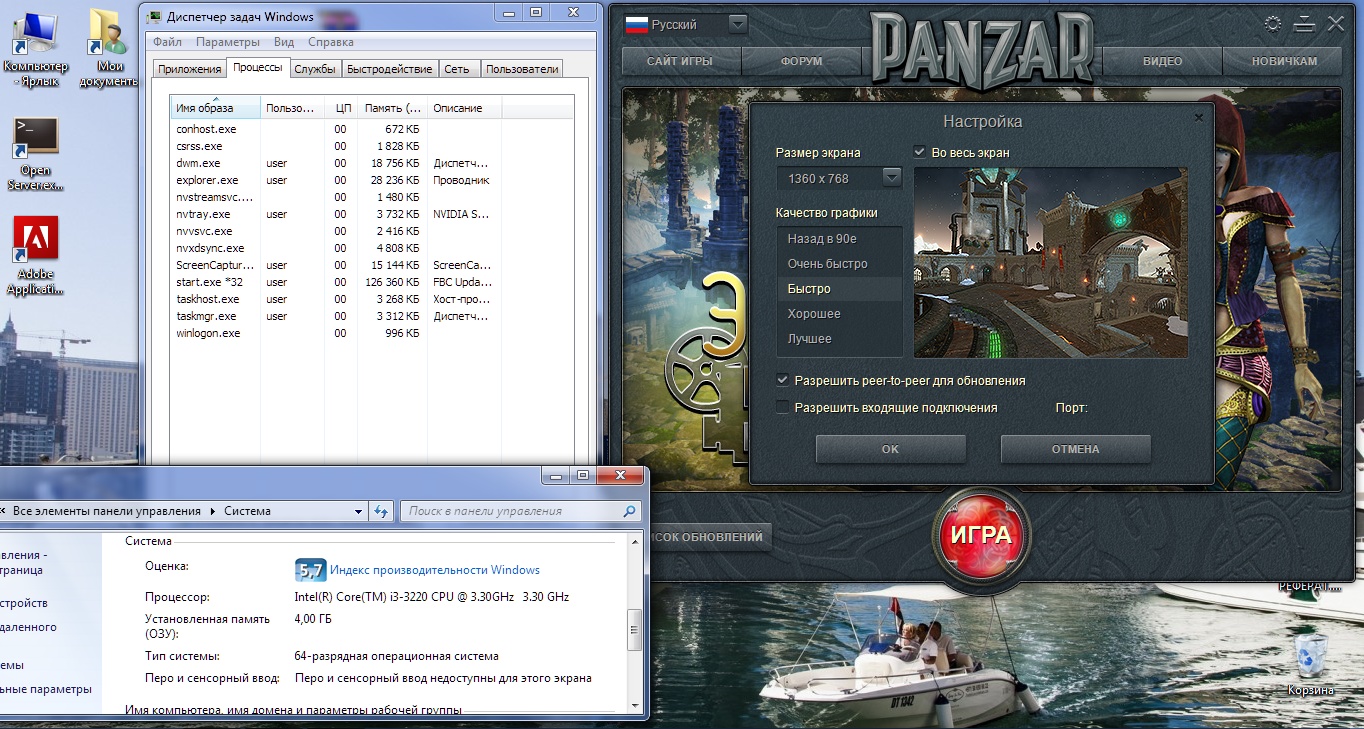1364x729 pixels.
Task: Select start.exe *32 process row
Action: tap(372, 282)
